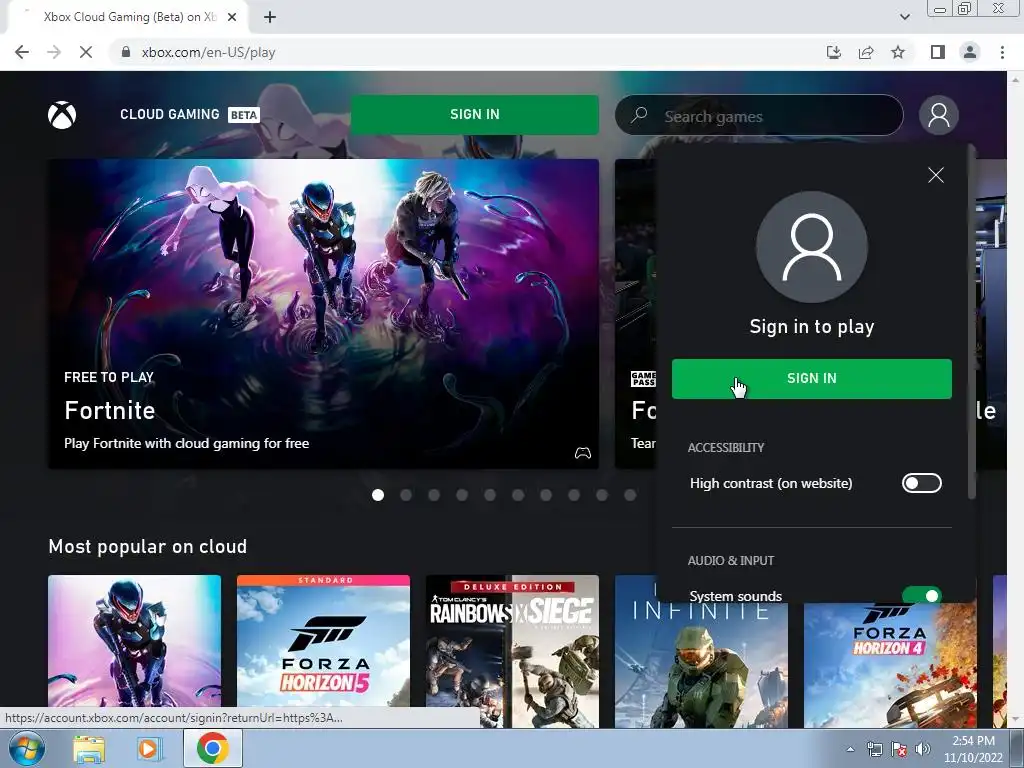The height and width of the screenshot is (768, 1024).
Task: Click the controller icon on Fortnite banner
Action: point(583,453)
